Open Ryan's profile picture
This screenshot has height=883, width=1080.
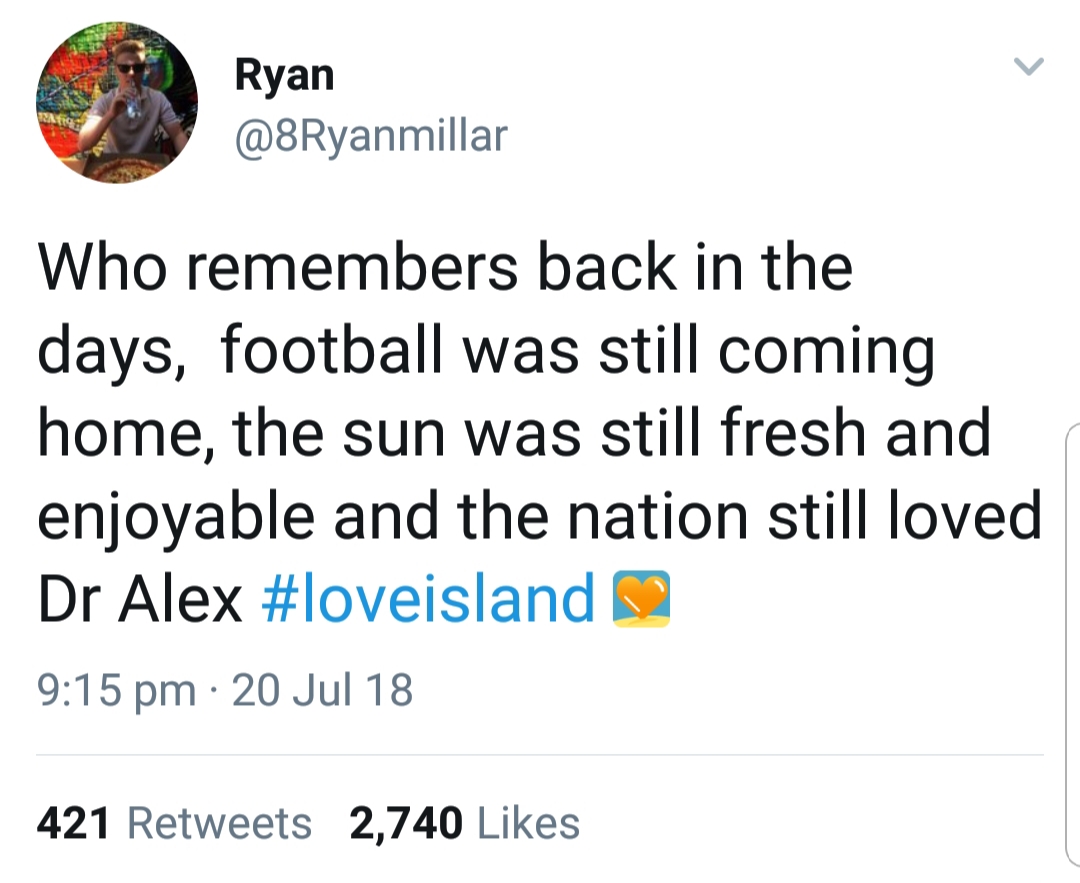point(117,103)
